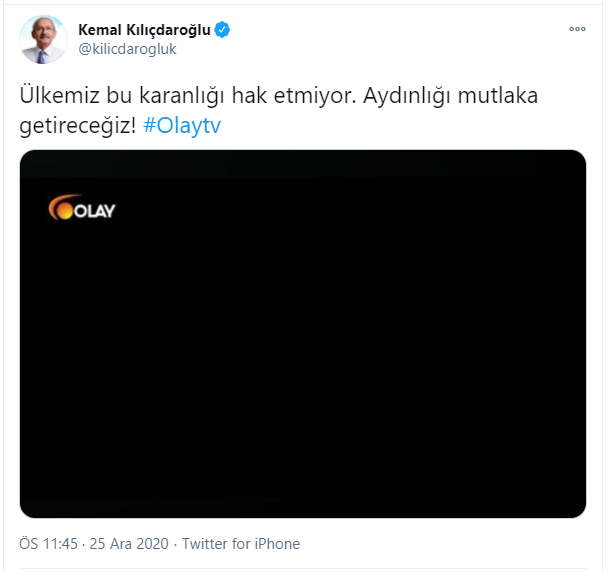Click the ÖS 11:45 timestamp

click(x=48, y=544)
